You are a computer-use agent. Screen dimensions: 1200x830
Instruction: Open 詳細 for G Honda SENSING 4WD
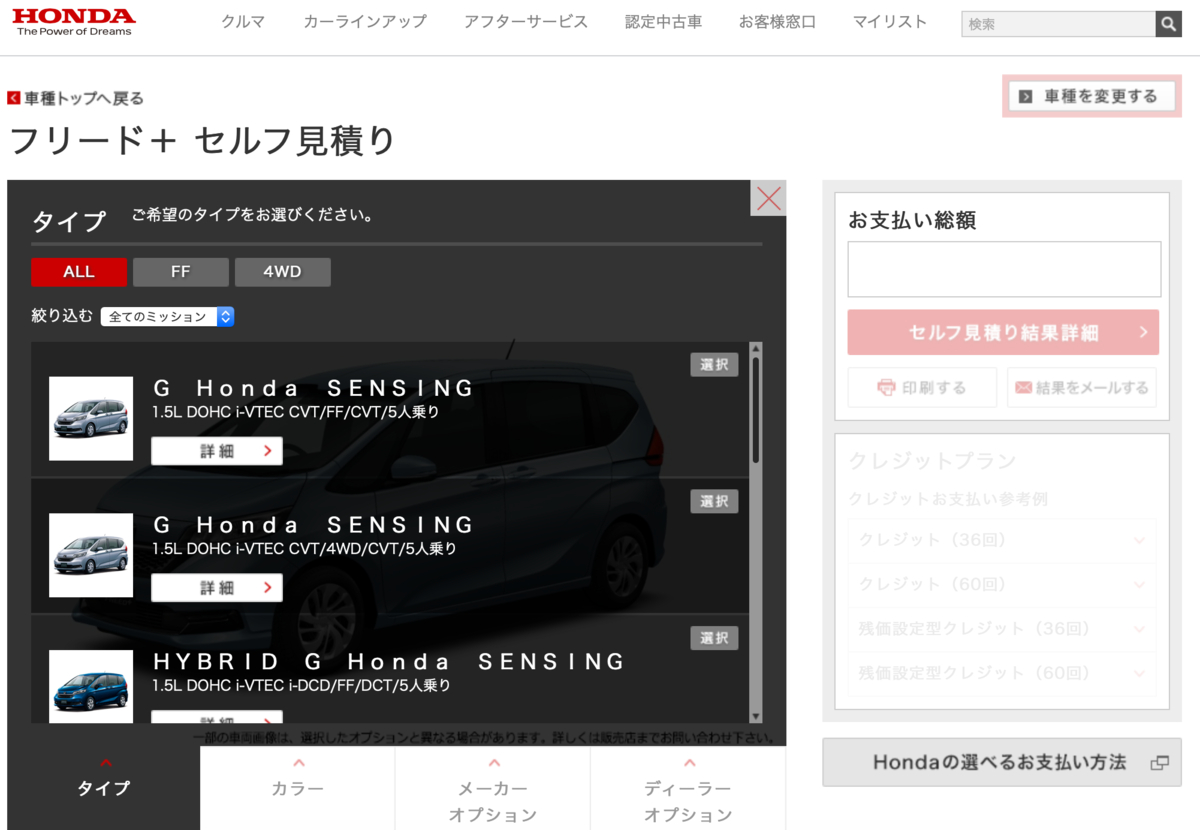(217, 588)
